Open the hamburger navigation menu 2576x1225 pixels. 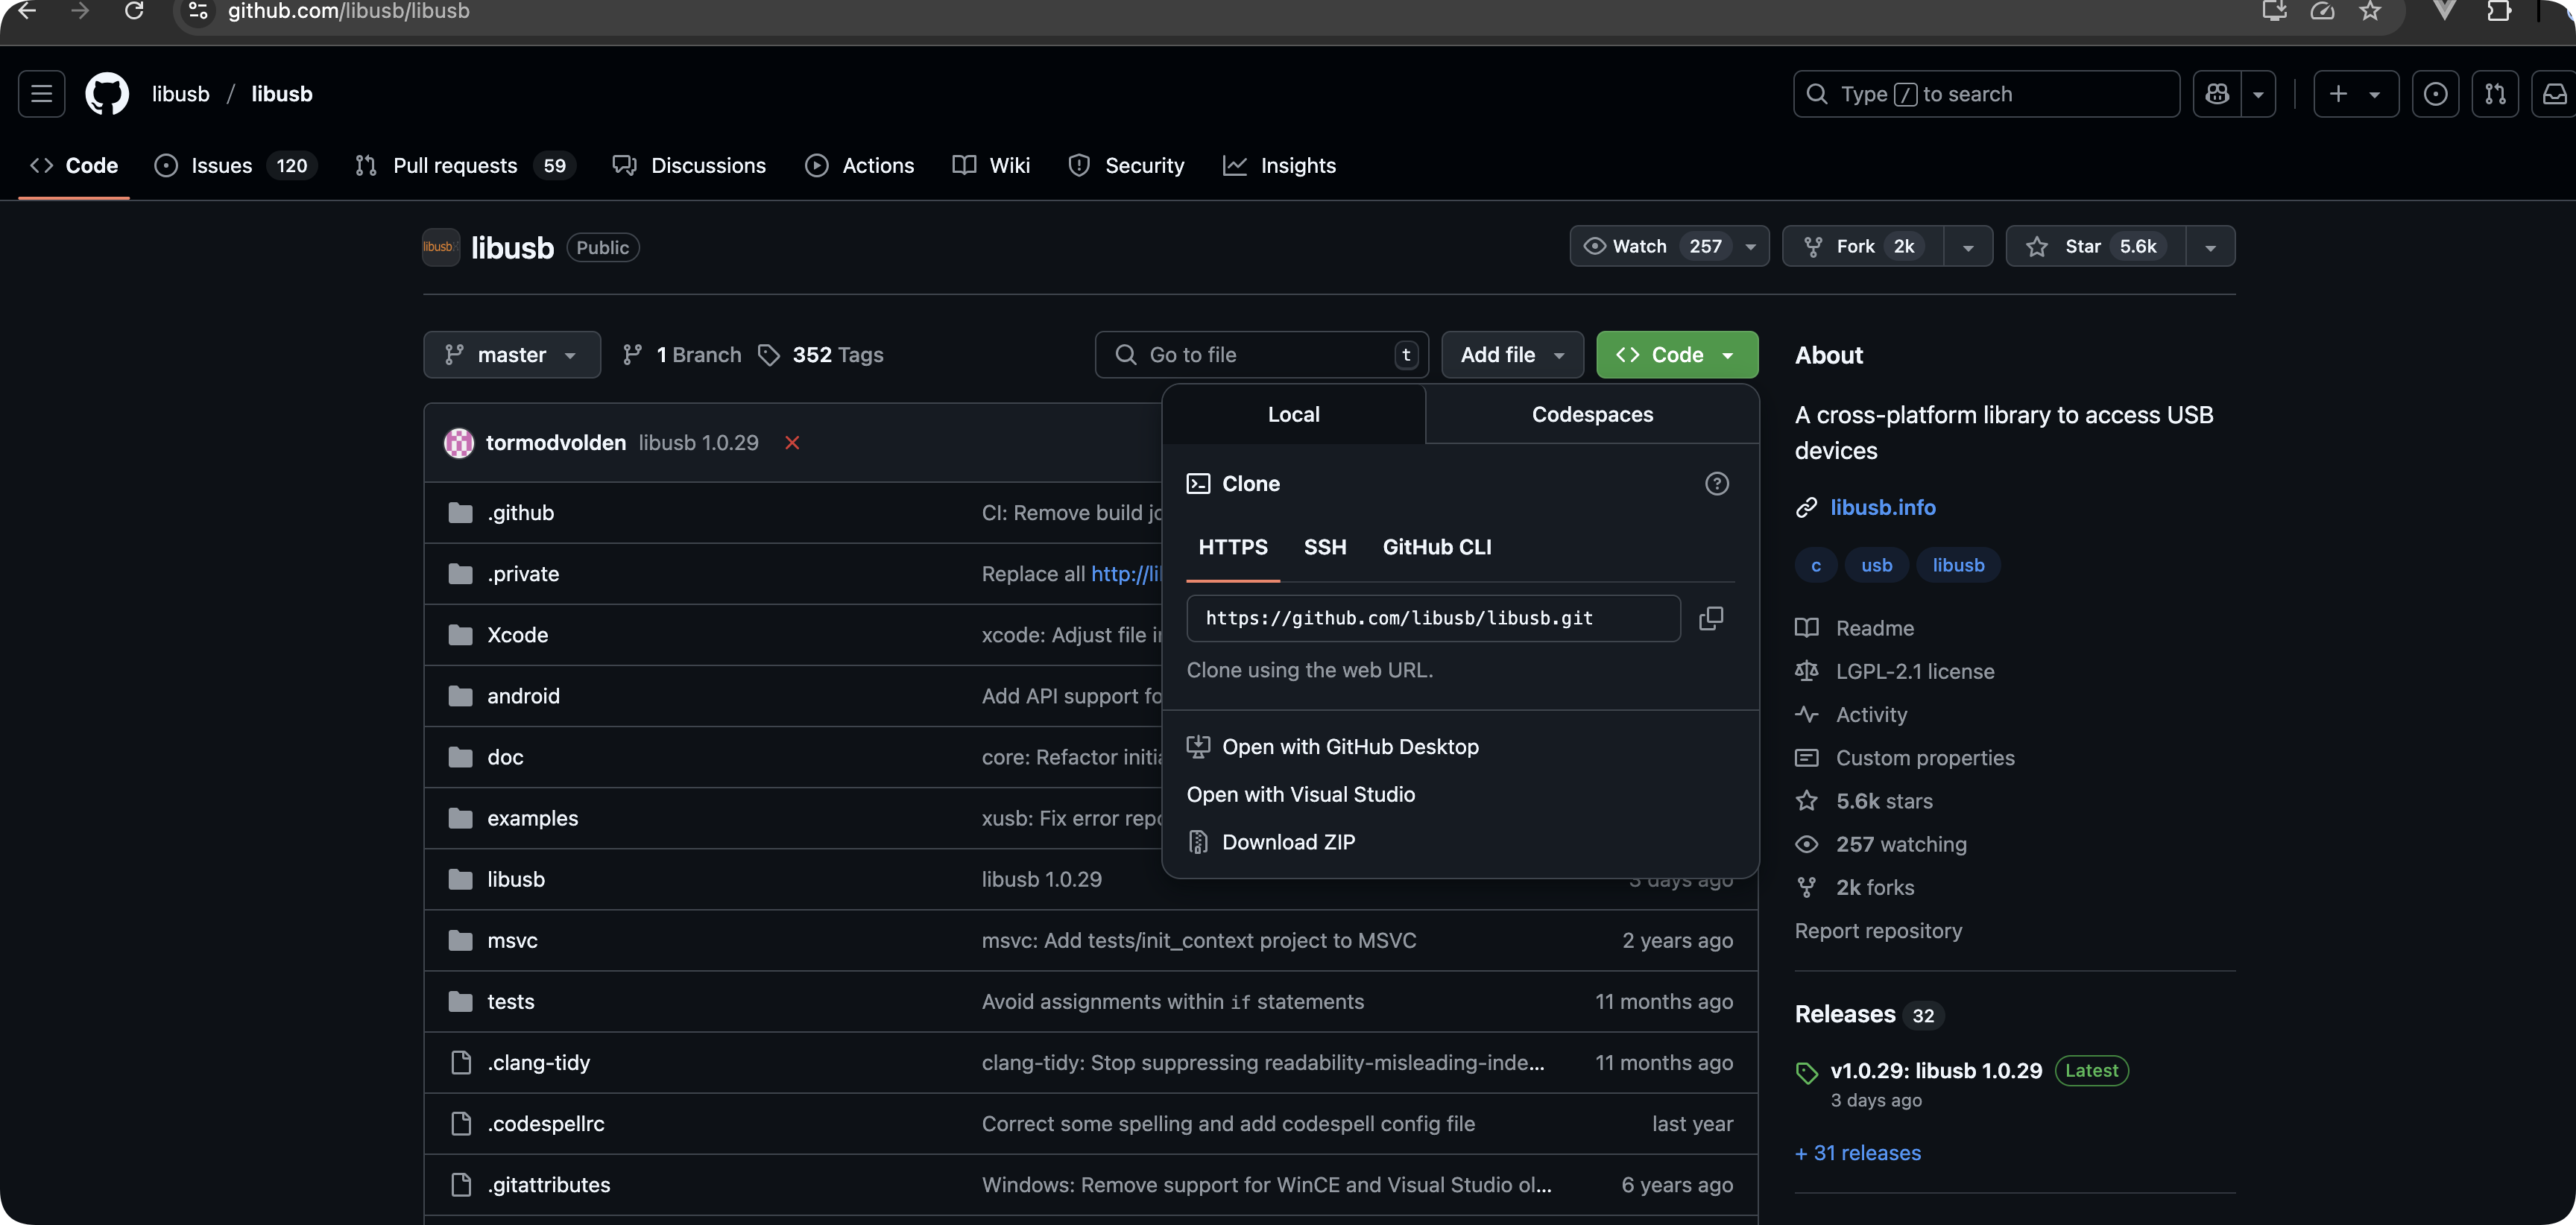[41, 94]
